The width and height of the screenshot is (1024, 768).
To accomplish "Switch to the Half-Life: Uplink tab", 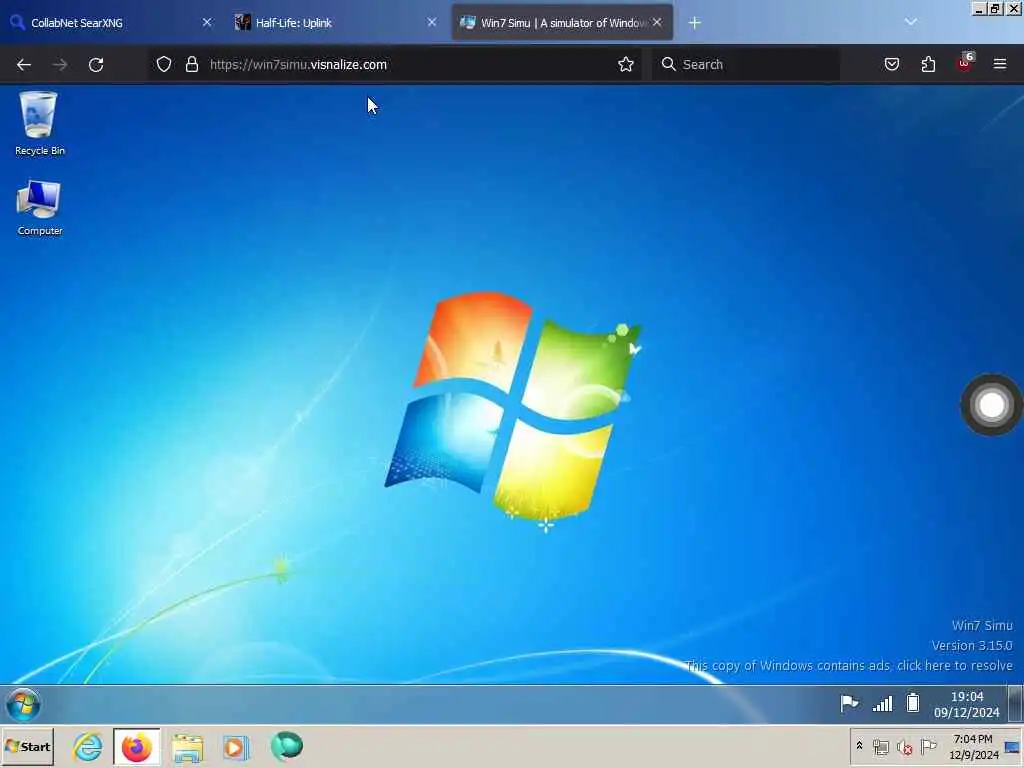I will 336,23.
